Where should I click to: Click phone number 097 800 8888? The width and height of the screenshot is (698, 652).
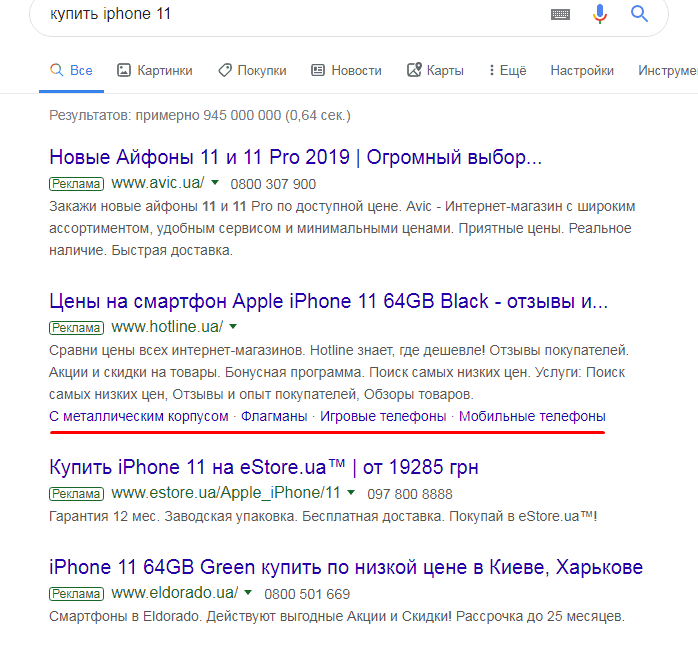click(410, 494)
